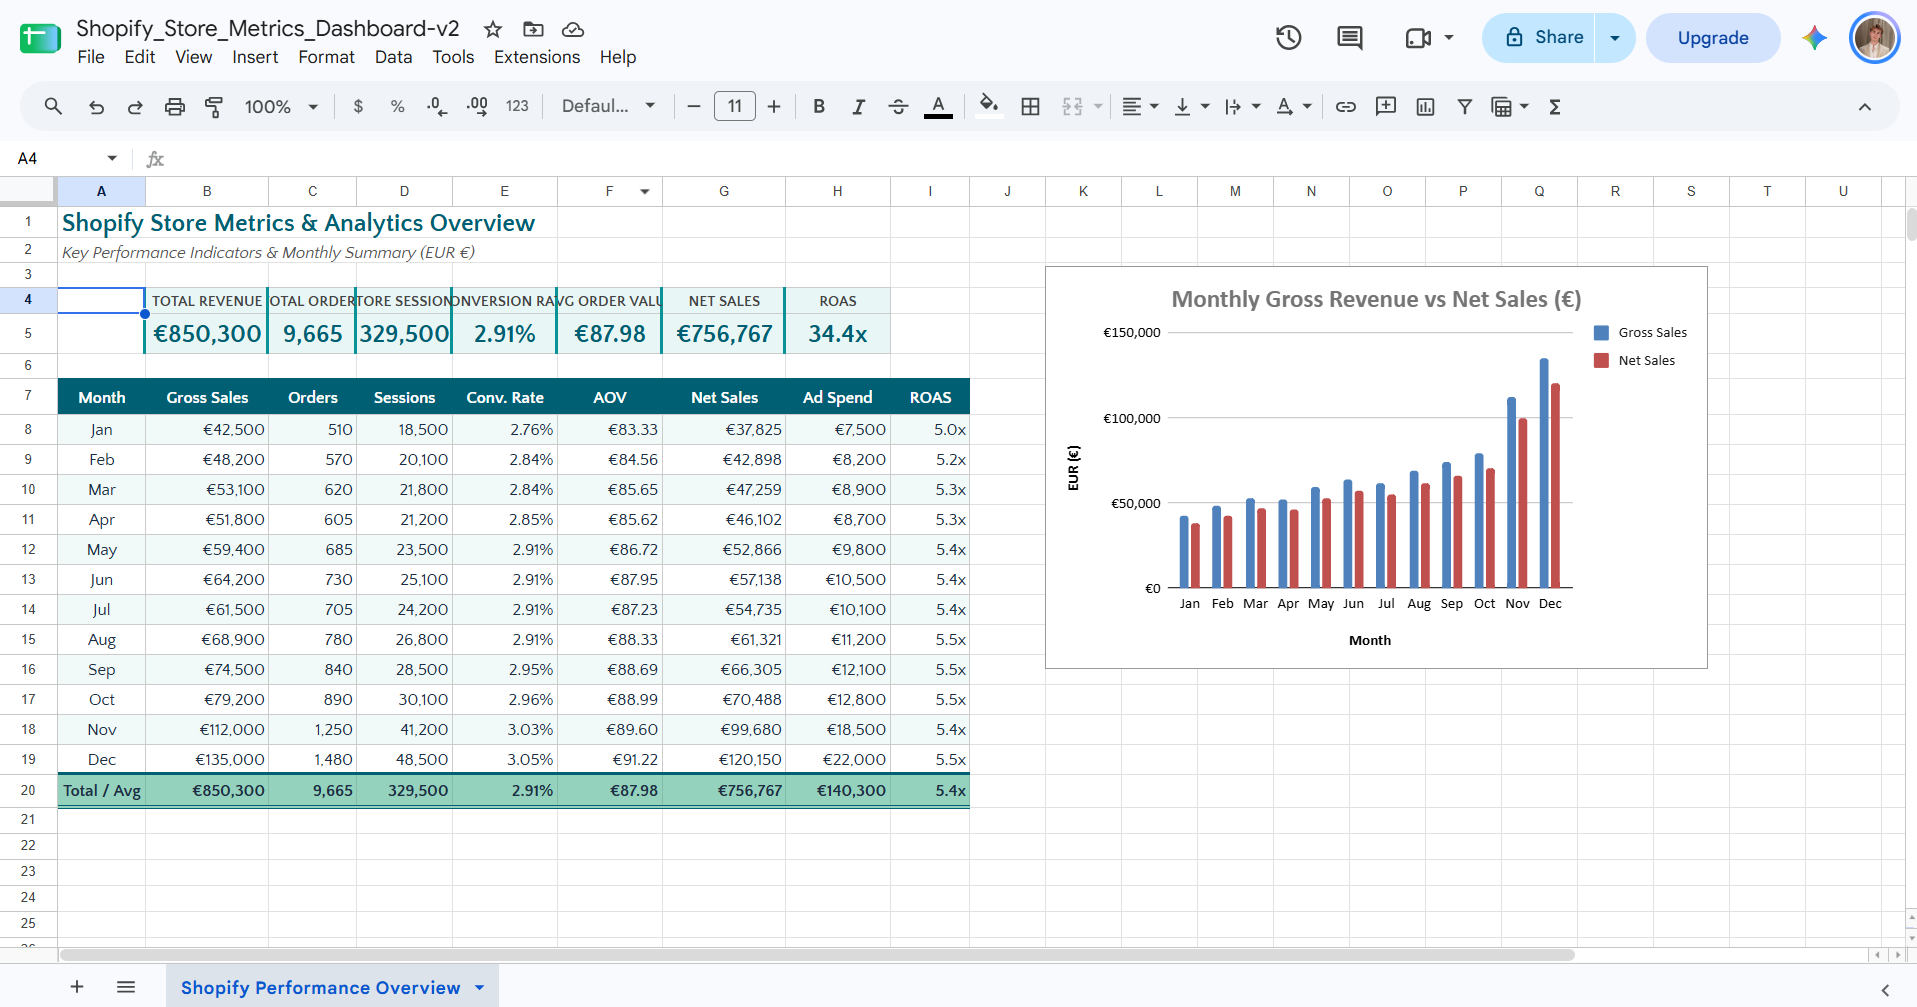
Task: Click the Upgrade button
Action: 1713,38
